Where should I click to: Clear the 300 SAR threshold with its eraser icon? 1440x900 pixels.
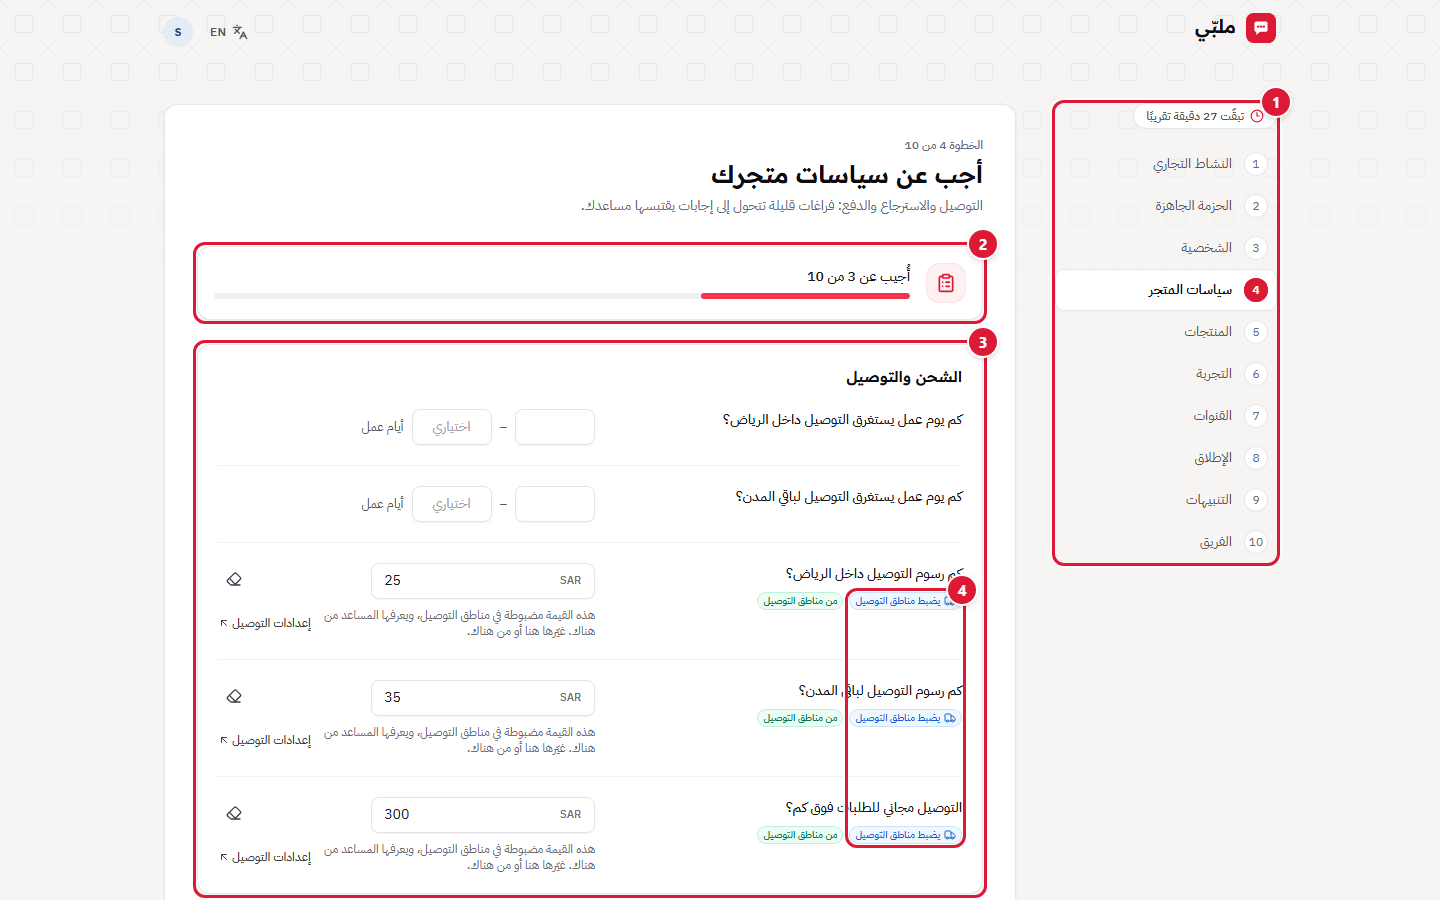[234, 814]
